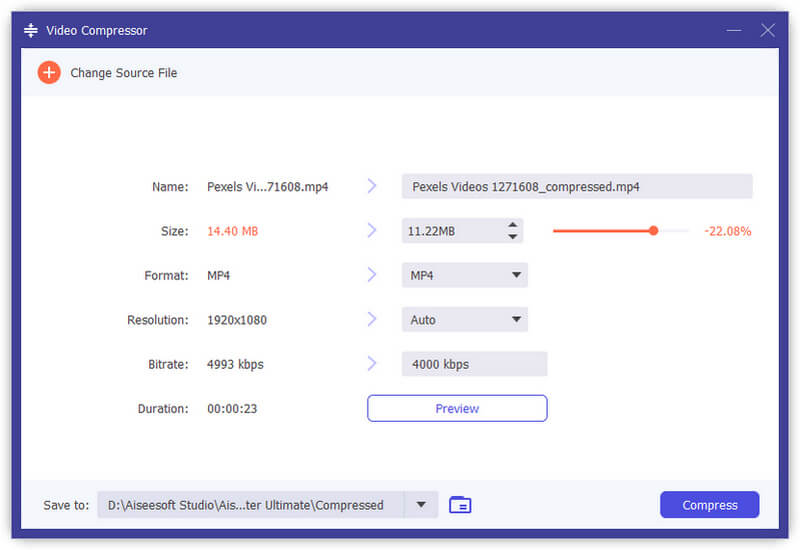Click the 14.40 MB source size value

232,232
